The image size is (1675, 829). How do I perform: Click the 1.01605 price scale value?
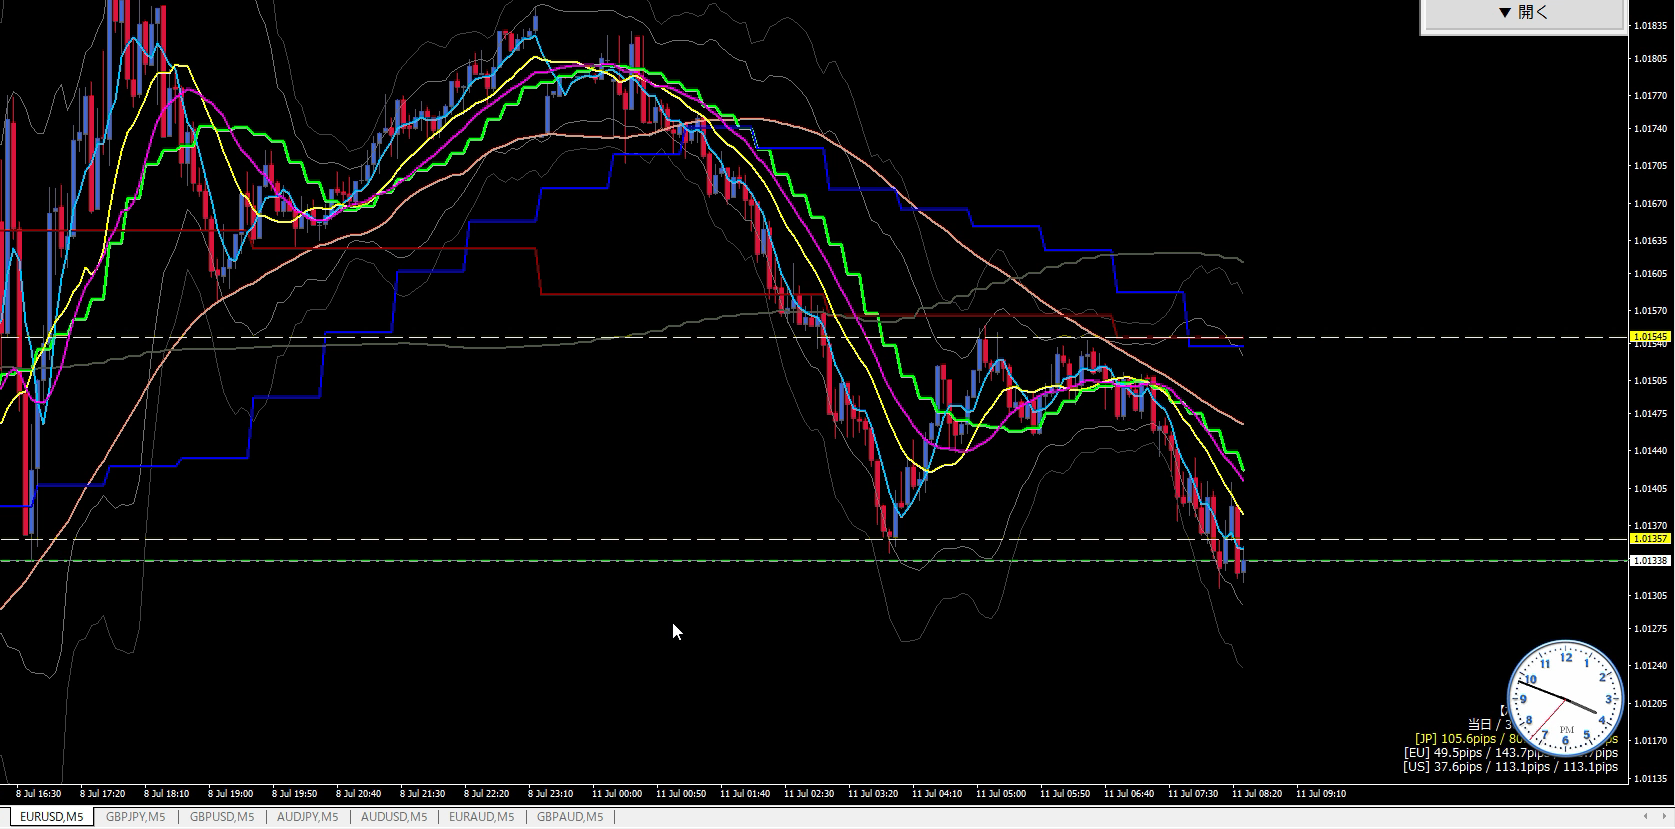coord(1650,274)
